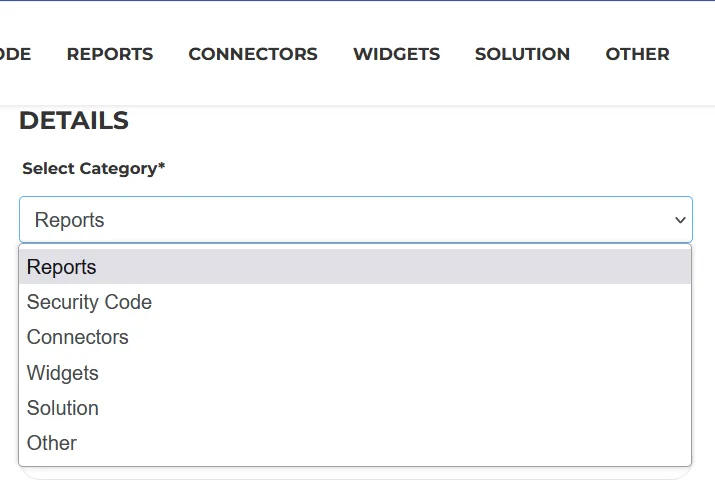Choose Reports from the dropdown list

pyautogui.click(x=355, y=267)
